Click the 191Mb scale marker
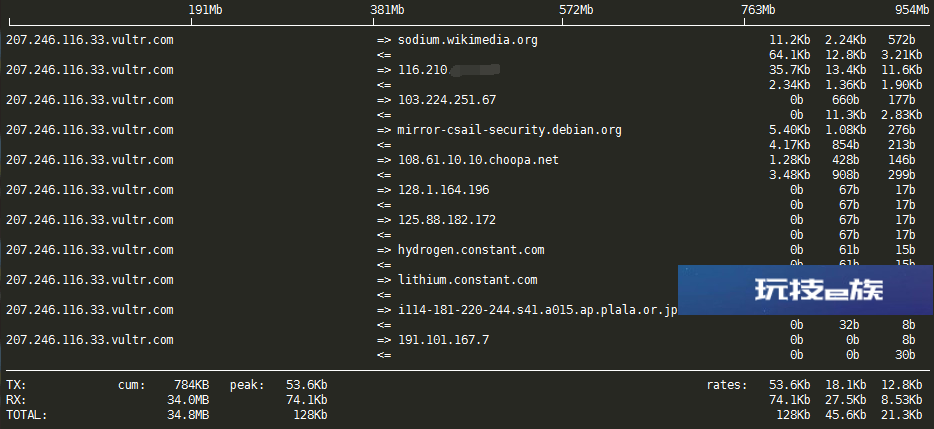Screen dimensions: 934x429 pyautogui.click(x=206, y=10)
